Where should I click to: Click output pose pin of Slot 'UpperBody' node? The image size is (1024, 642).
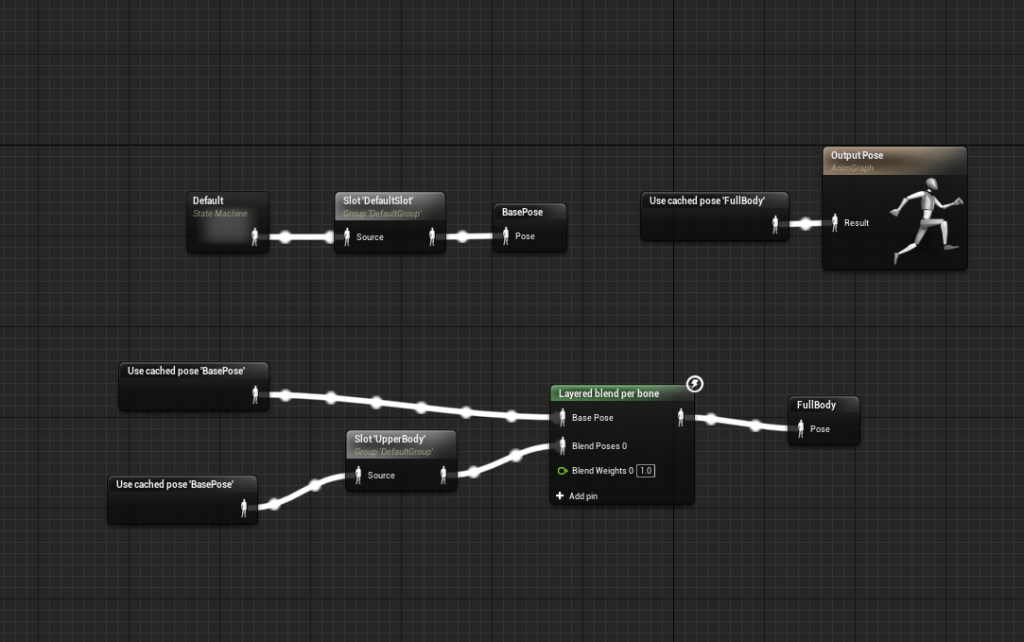click(x=443, y=476)
